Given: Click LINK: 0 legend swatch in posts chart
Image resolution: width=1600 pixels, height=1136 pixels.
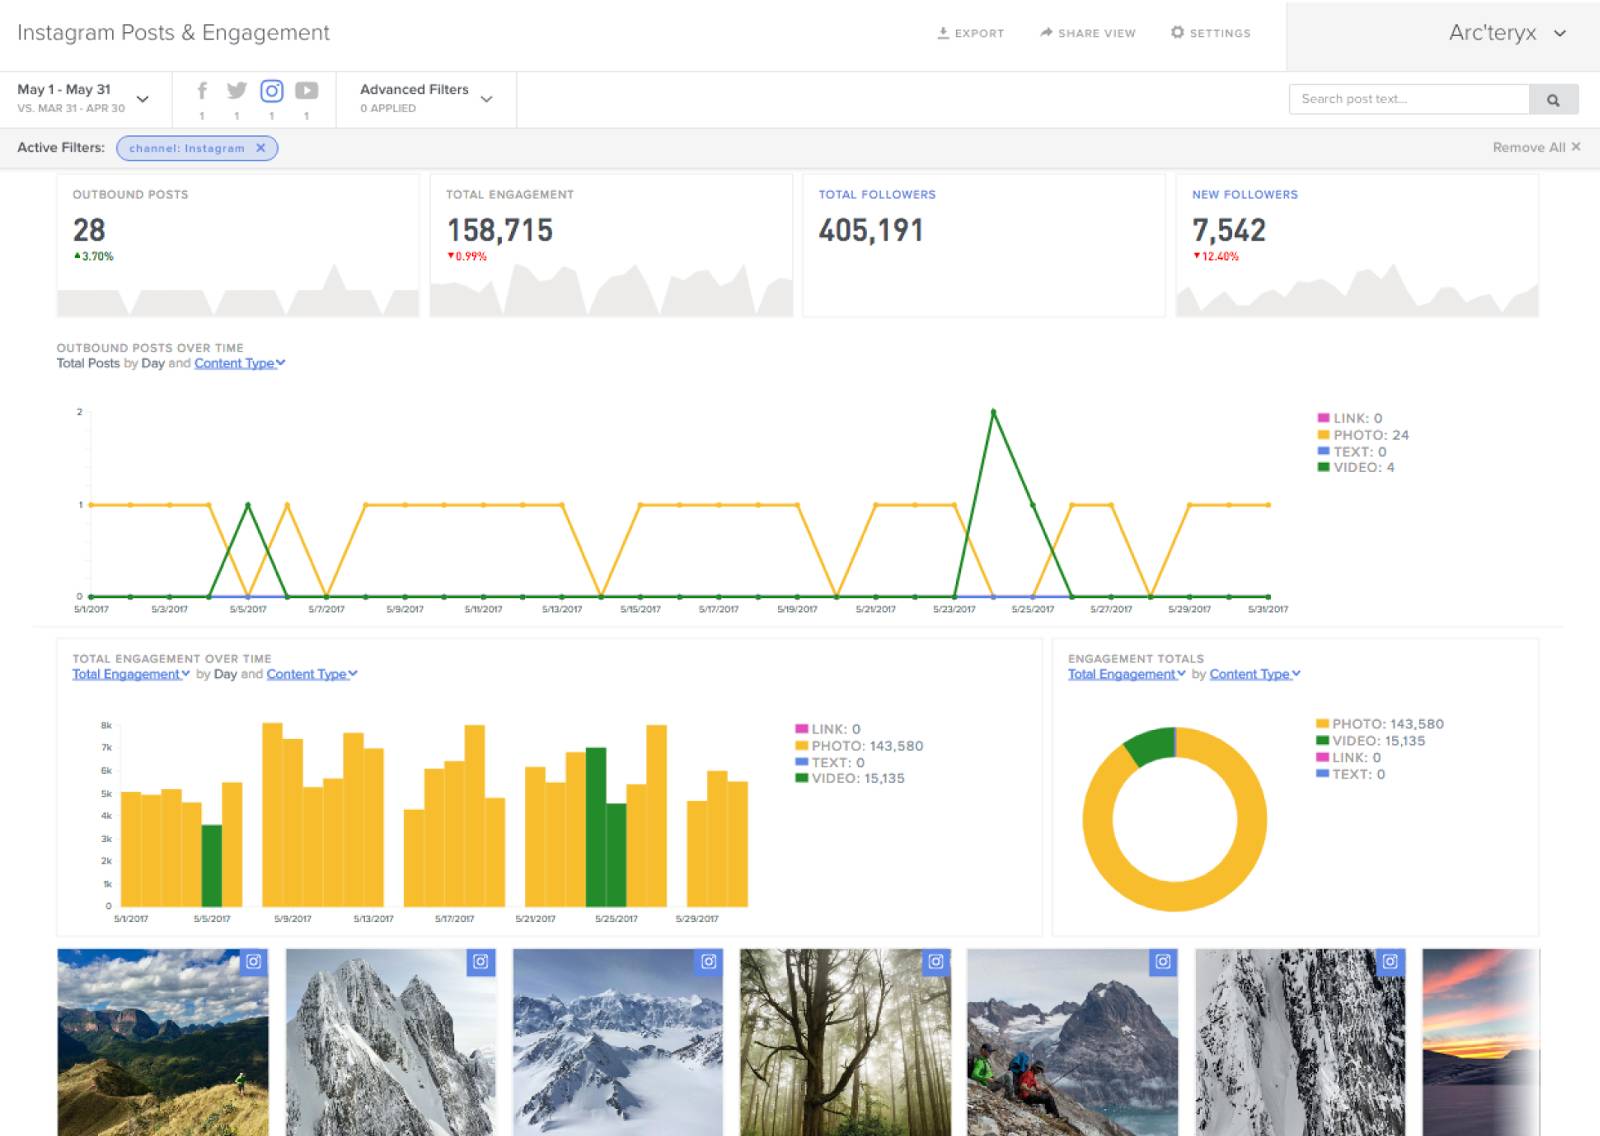Looking at the screenshot, I should [x=1324, y=418].
